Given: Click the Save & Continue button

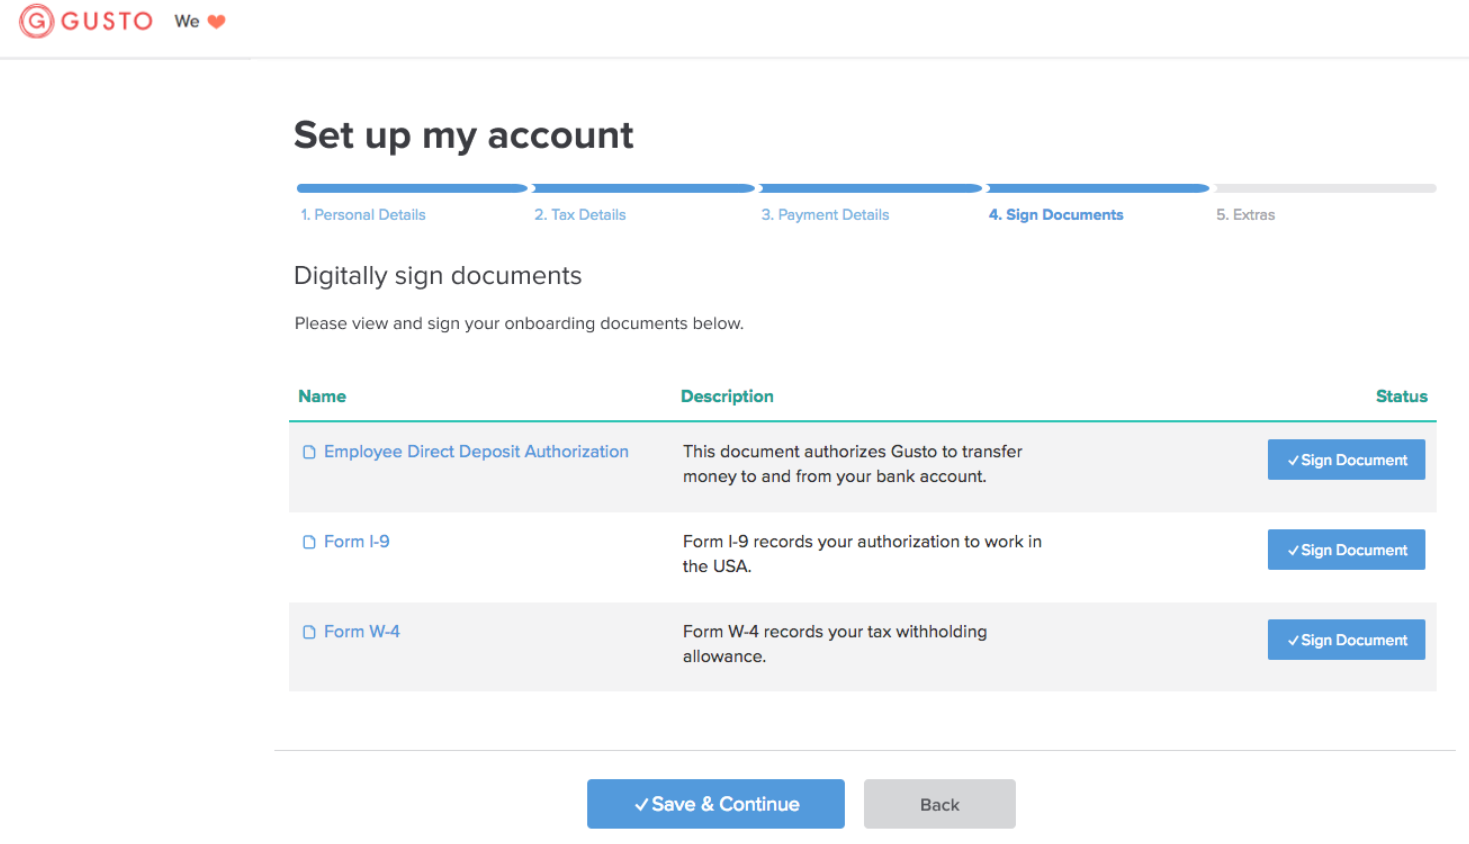Looking at the screenshot, I should point(715,803).
